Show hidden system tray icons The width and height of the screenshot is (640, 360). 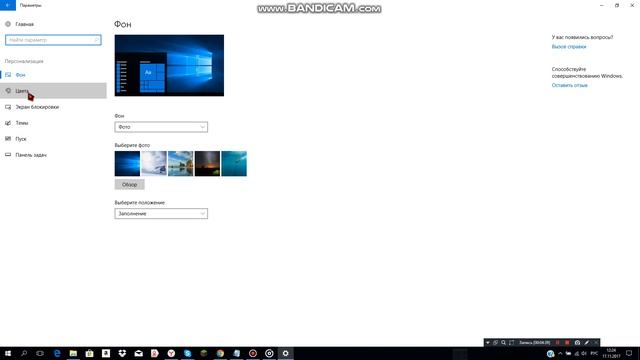[x=560, y=353]
